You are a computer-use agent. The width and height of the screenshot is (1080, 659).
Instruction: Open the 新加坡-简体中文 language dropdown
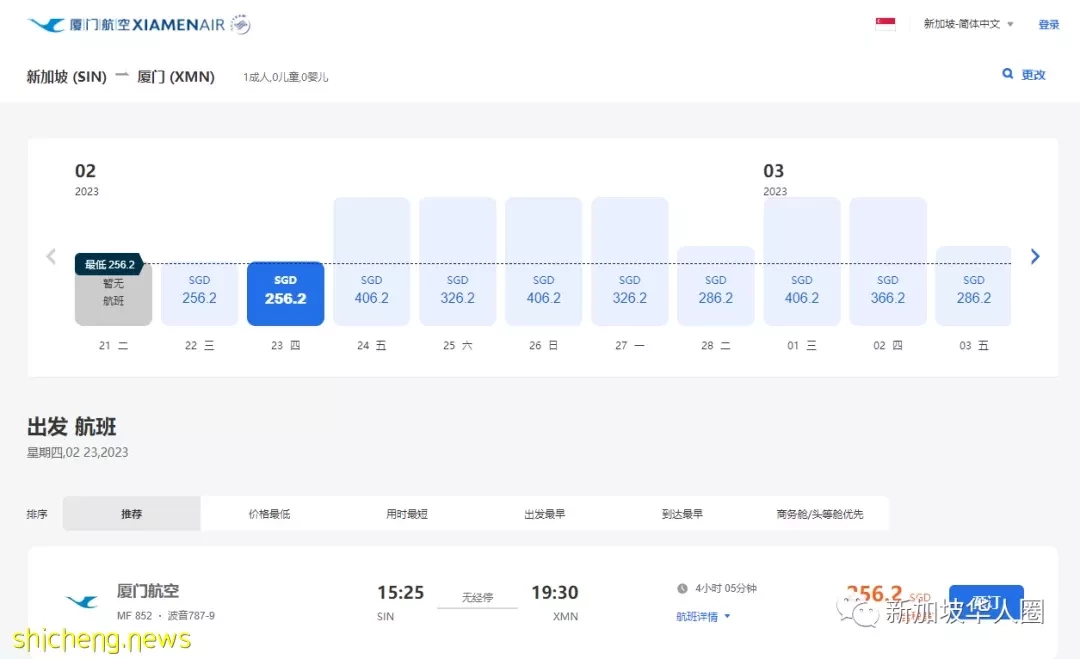968,24
